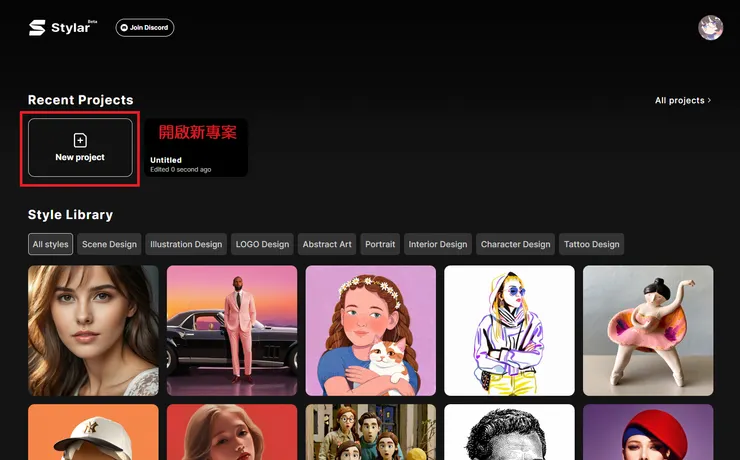
Task: Select the Portrait style category
Action: tap(380, 244)
